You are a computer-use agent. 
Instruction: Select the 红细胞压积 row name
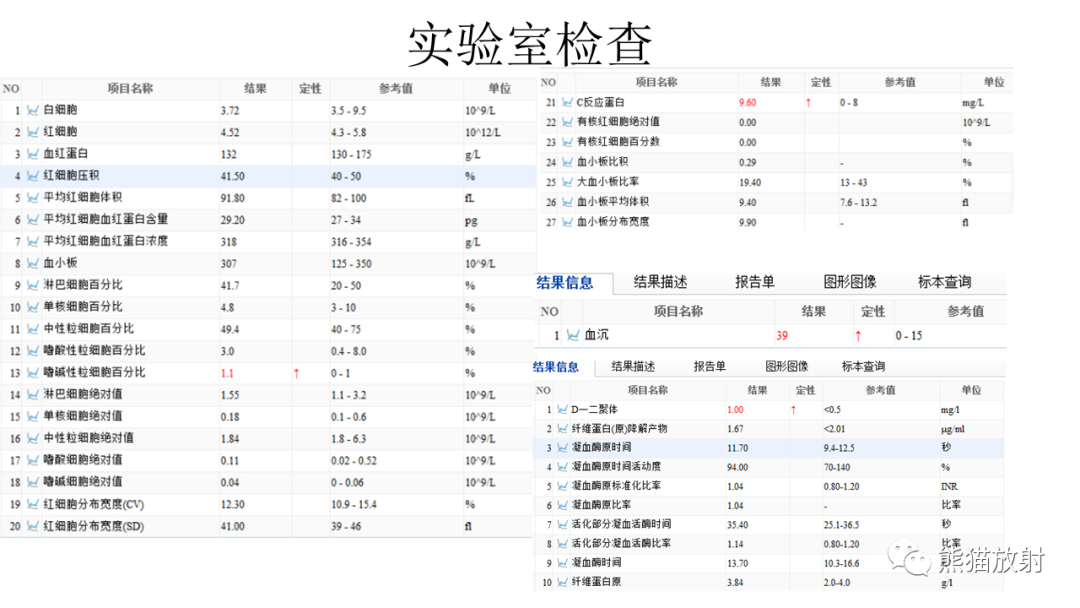tap(72, 176)
